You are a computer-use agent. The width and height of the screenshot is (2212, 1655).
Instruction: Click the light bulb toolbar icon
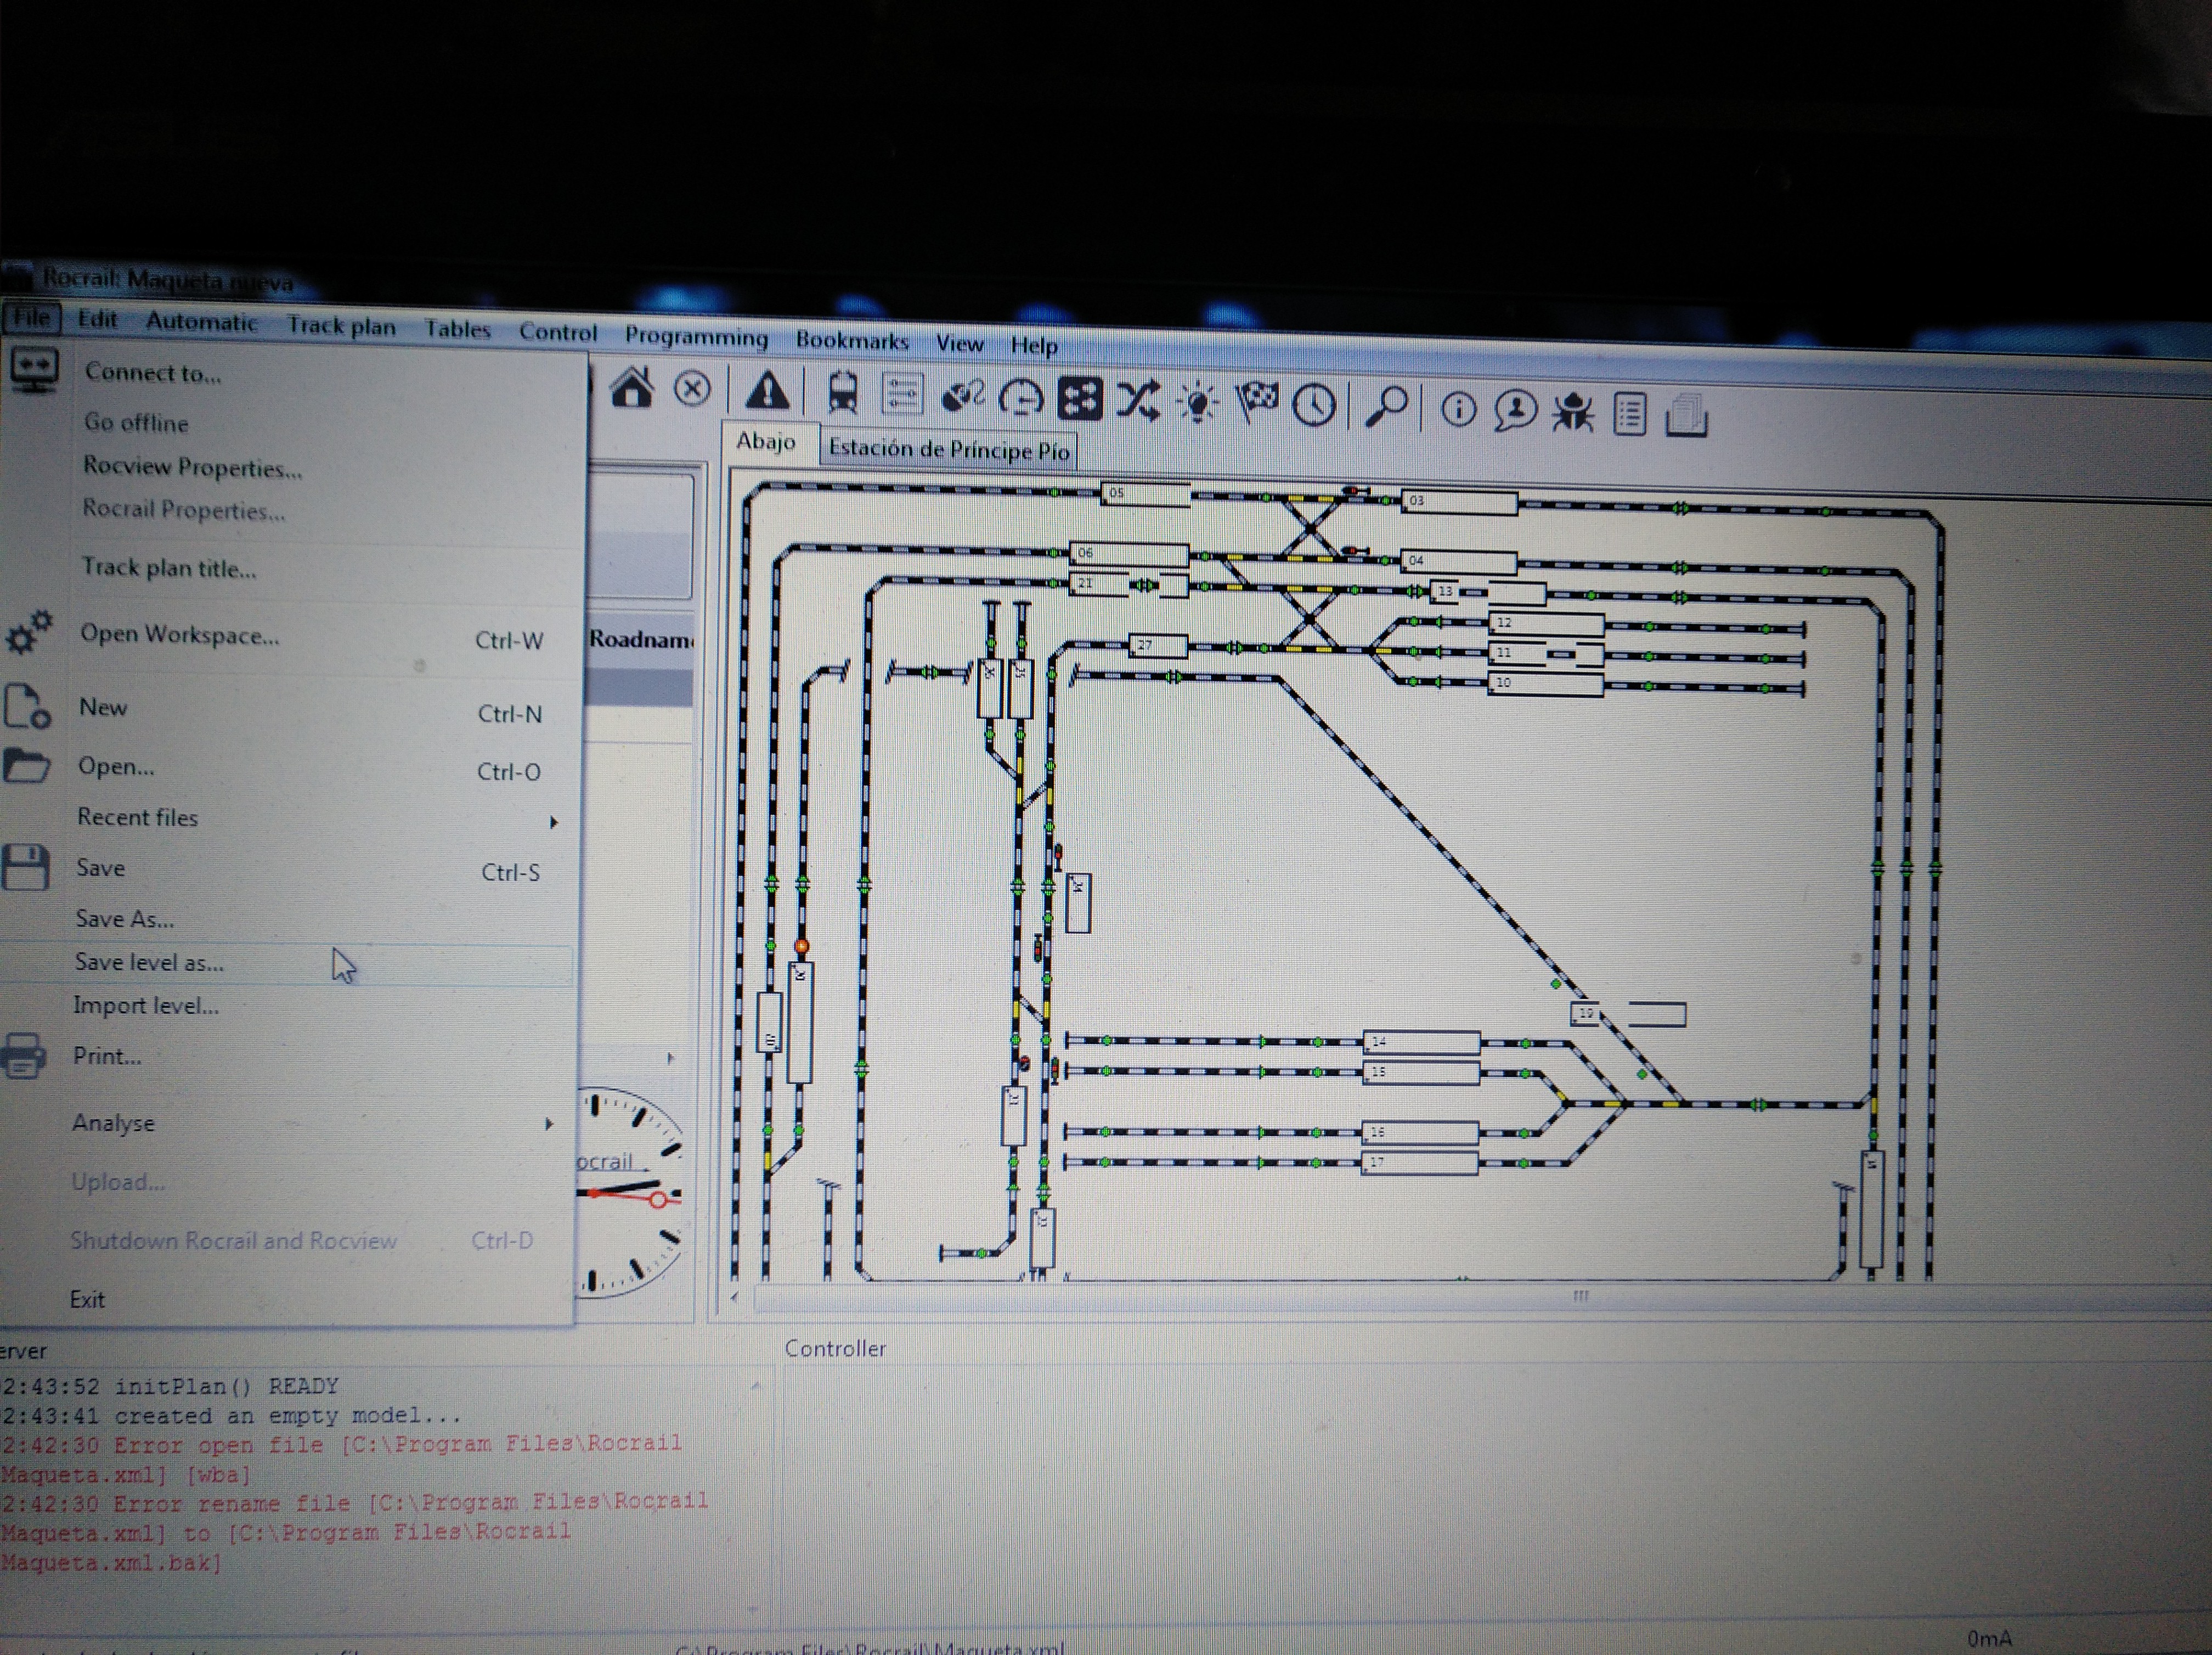point(1197,403)
